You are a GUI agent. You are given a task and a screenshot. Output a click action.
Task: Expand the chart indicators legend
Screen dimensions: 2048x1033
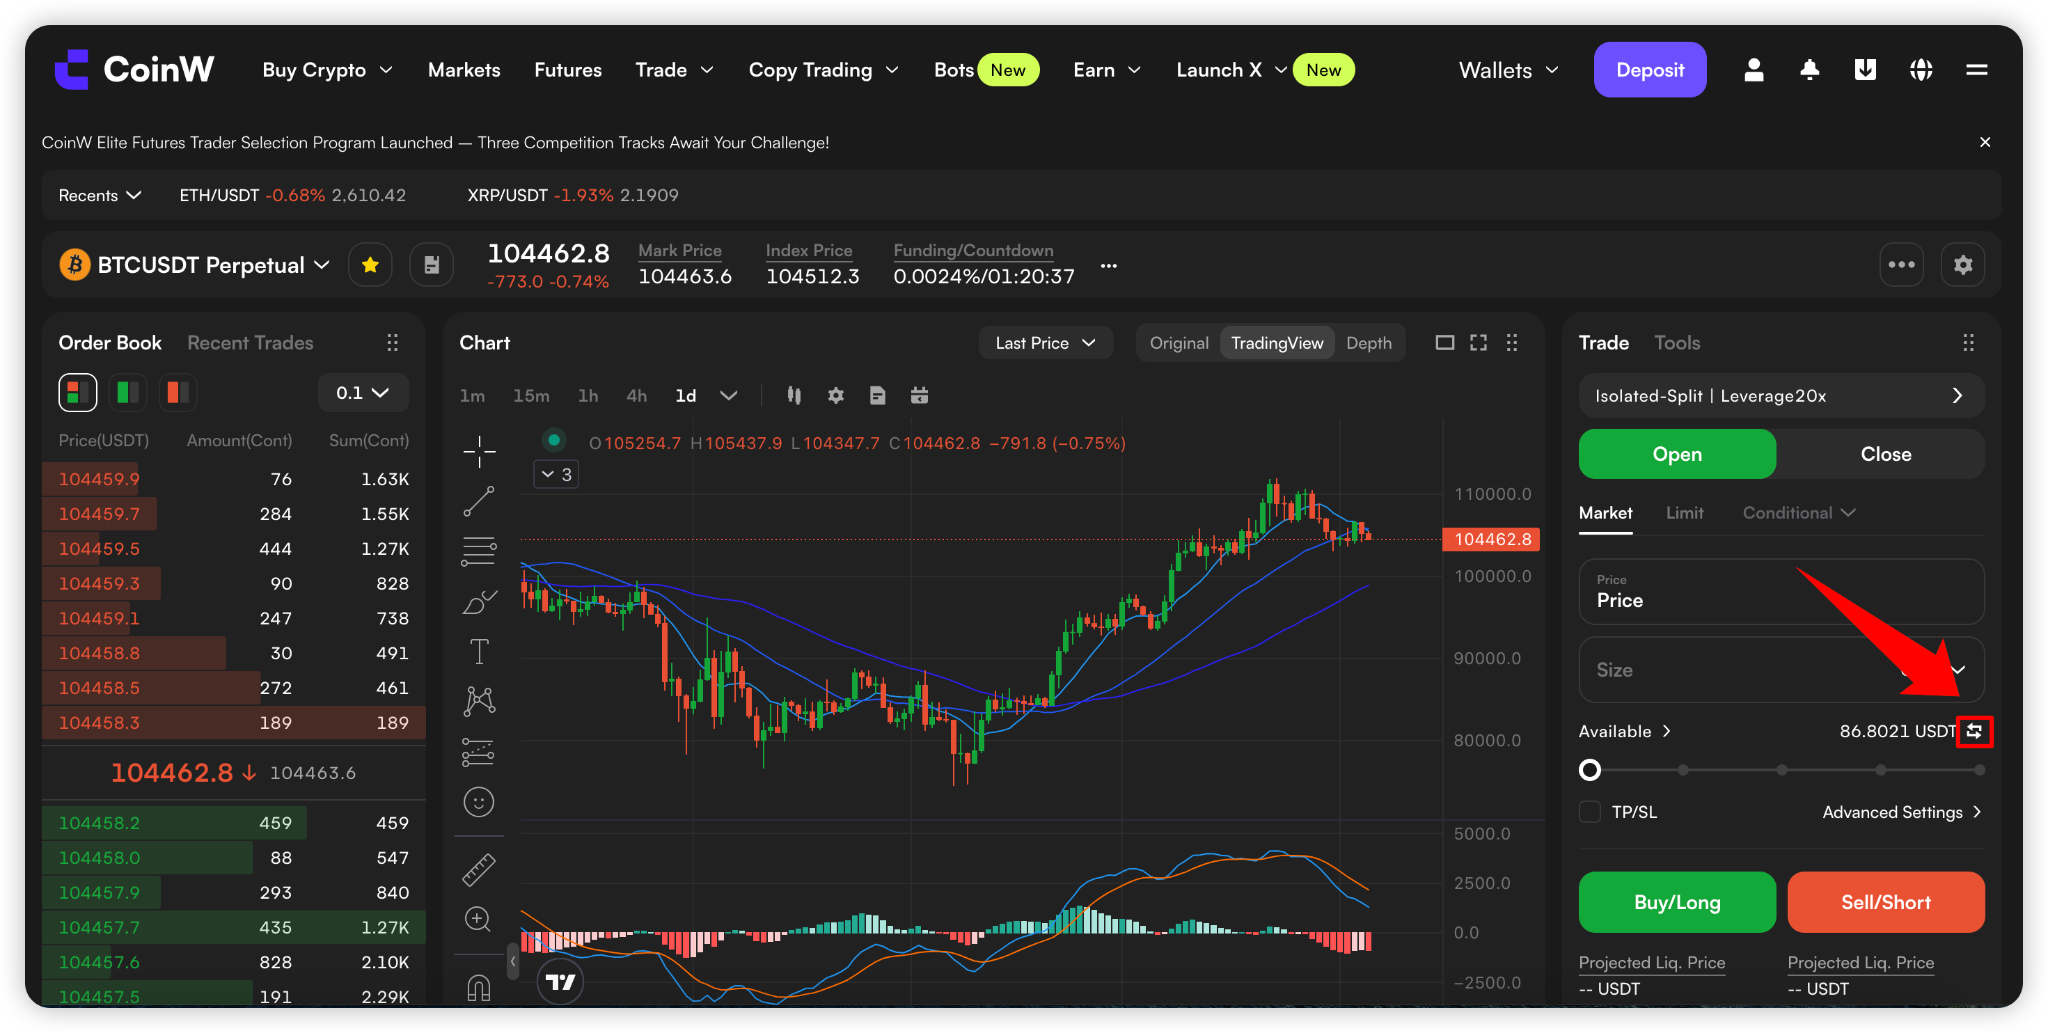pos(557,474)
